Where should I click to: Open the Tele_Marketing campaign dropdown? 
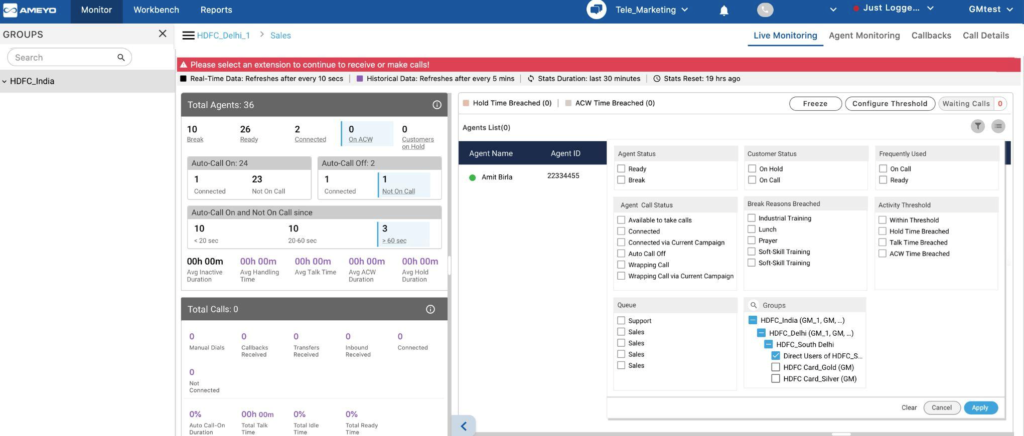tap(652, 10)
